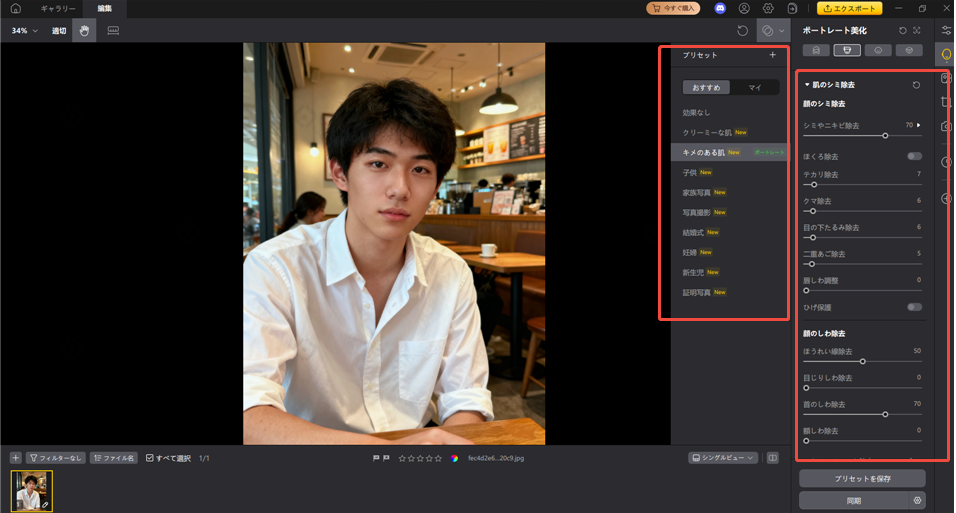Click the エクスポート button
The width and height of the screenshot is (956, 513).
(849, 9)
